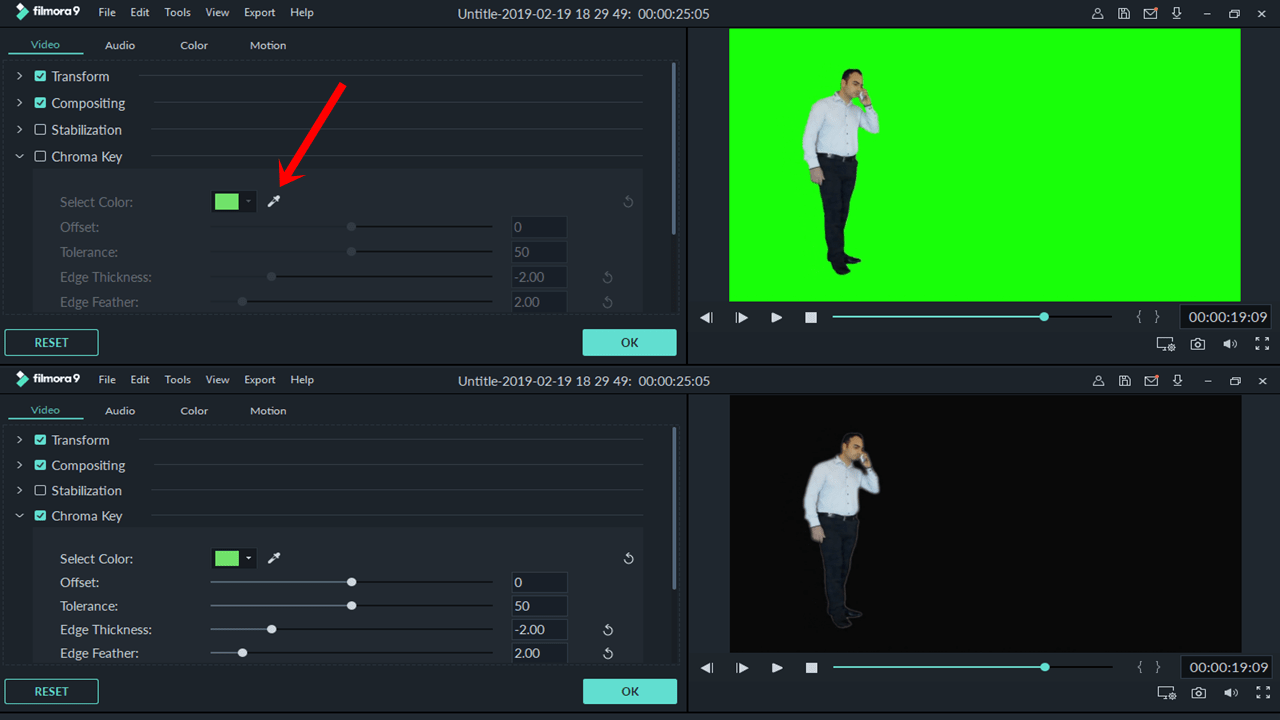Click the settings scrollbar in the green-preview window
The height and width of the screenshot is (720, 1280).
[x=674, y=148]
